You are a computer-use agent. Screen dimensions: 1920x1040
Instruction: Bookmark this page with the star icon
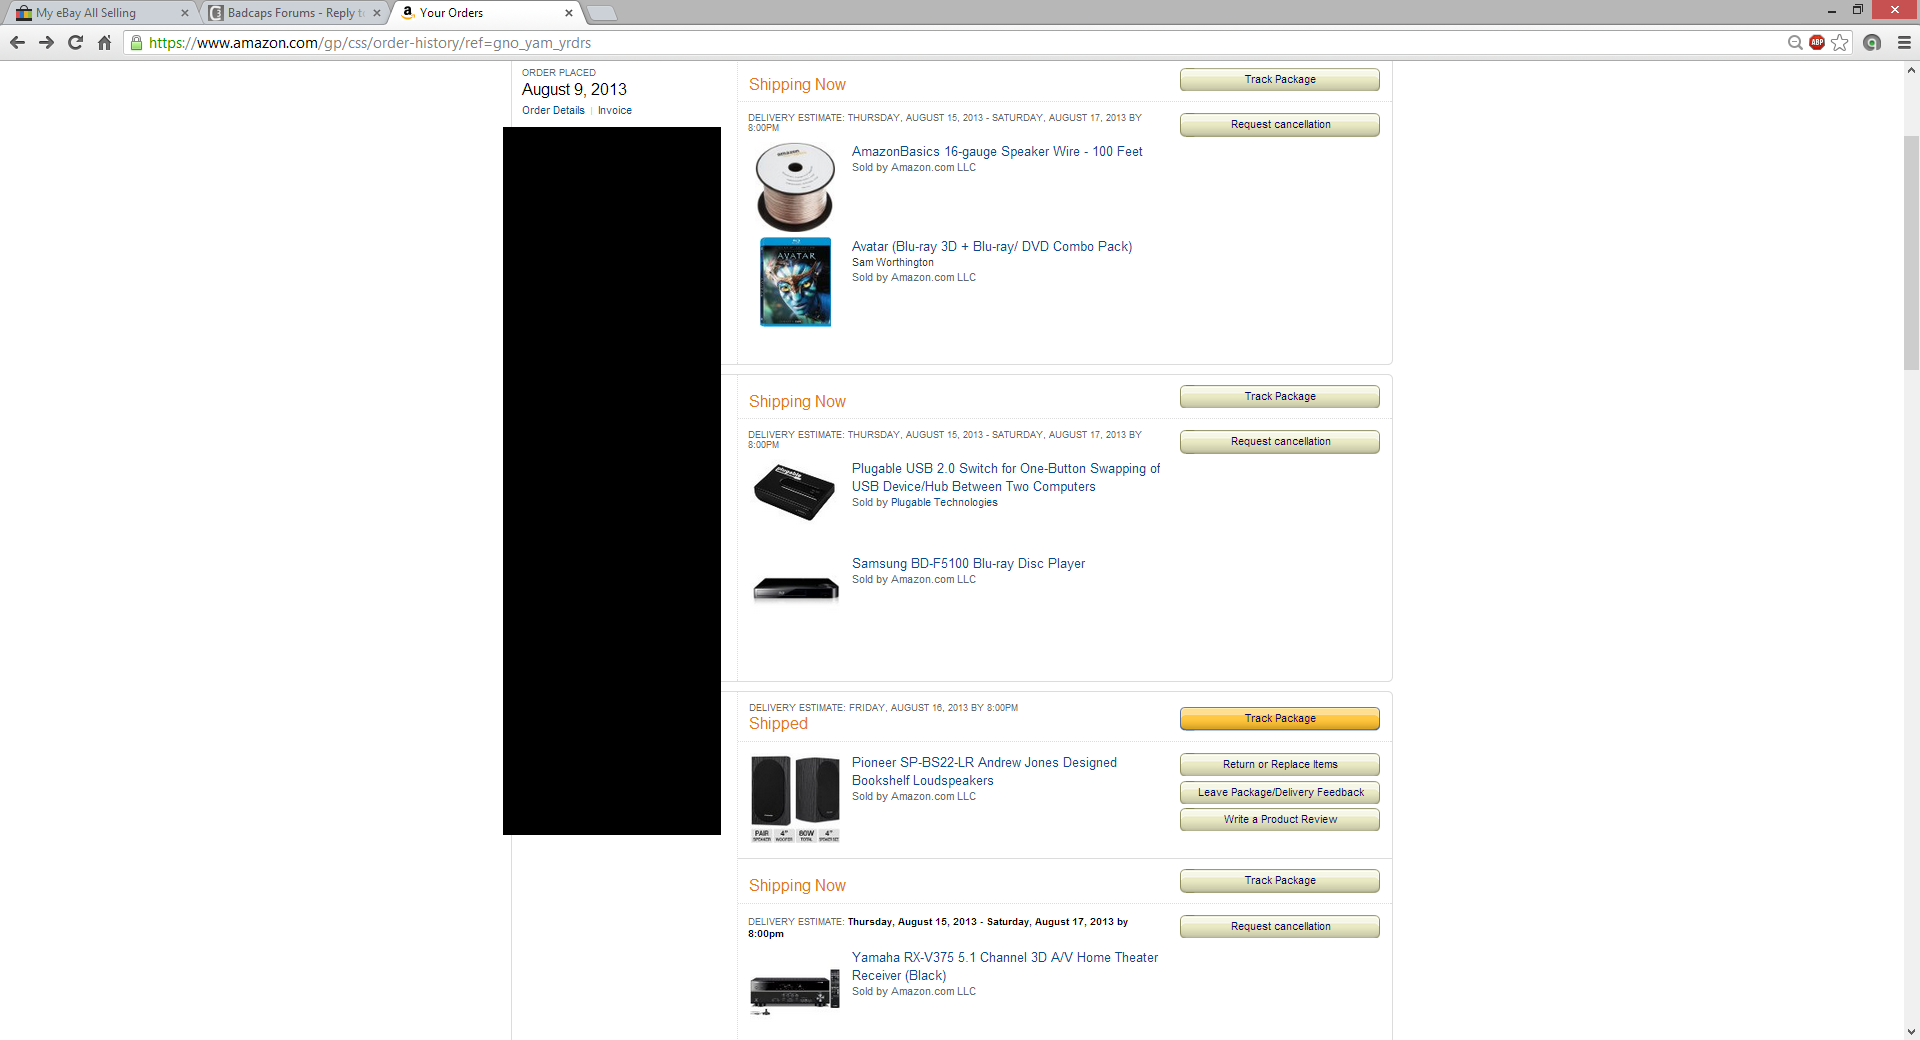[1840, 42]
